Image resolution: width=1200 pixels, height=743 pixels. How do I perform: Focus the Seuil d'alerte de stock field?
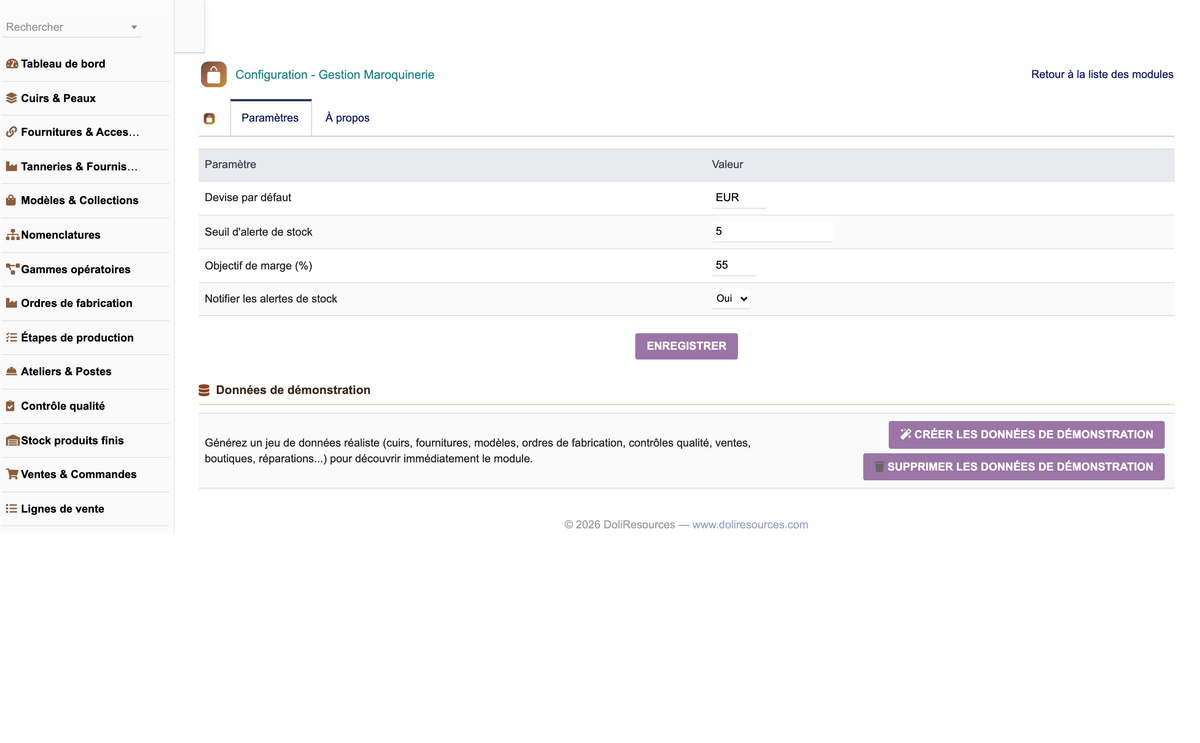tap(772, 232)
